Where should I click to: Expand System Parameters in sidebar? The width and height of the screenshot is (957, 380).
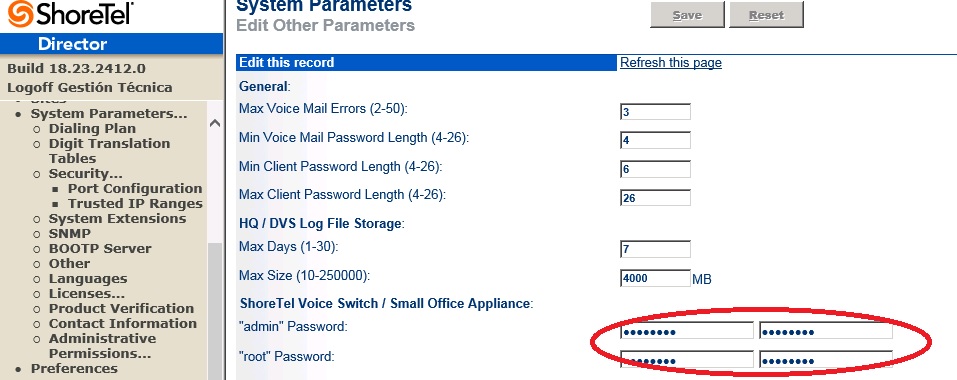coord(109,113)
